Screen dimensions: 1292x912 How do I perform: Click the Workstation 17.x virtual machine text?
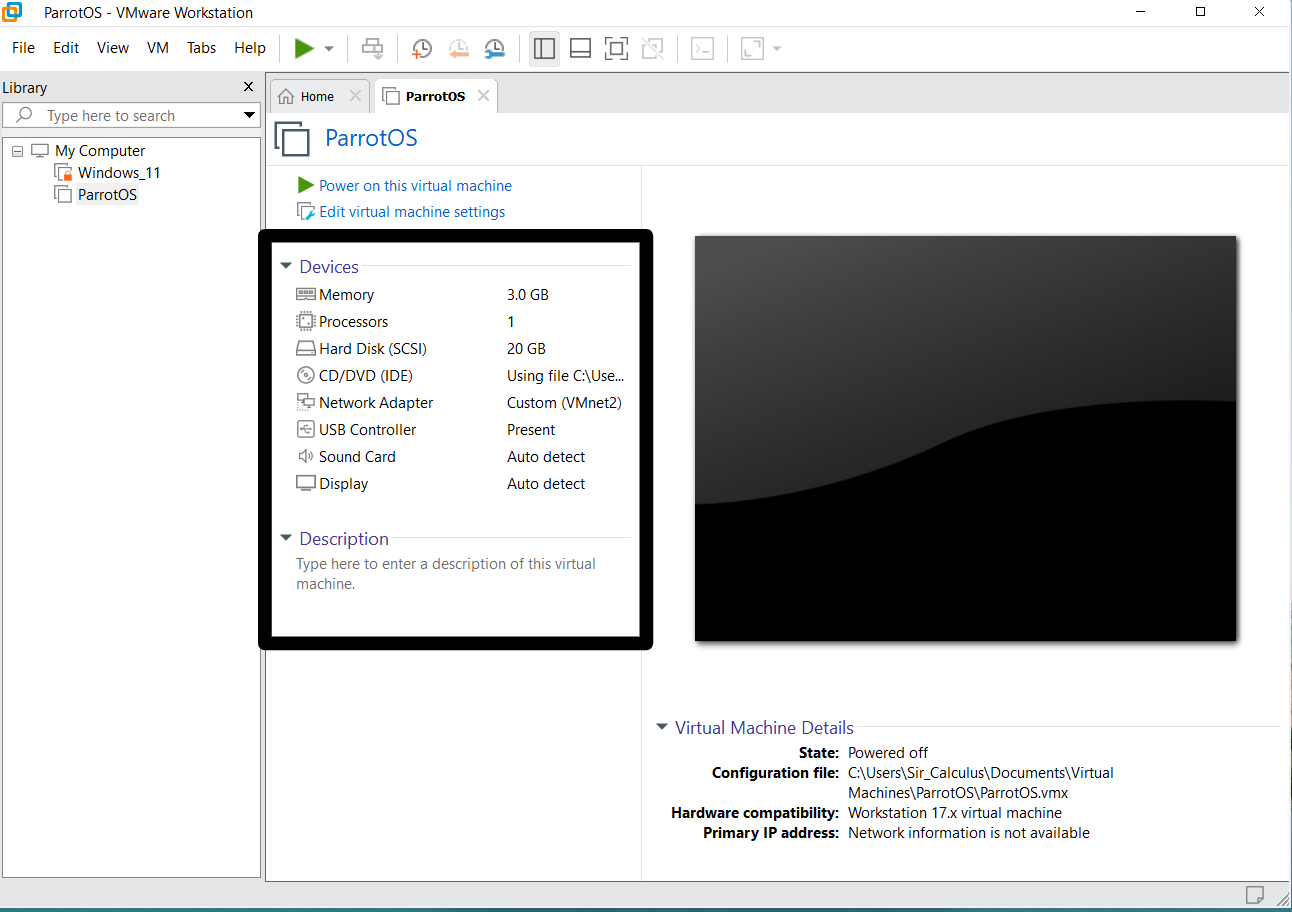coord(955,813)
